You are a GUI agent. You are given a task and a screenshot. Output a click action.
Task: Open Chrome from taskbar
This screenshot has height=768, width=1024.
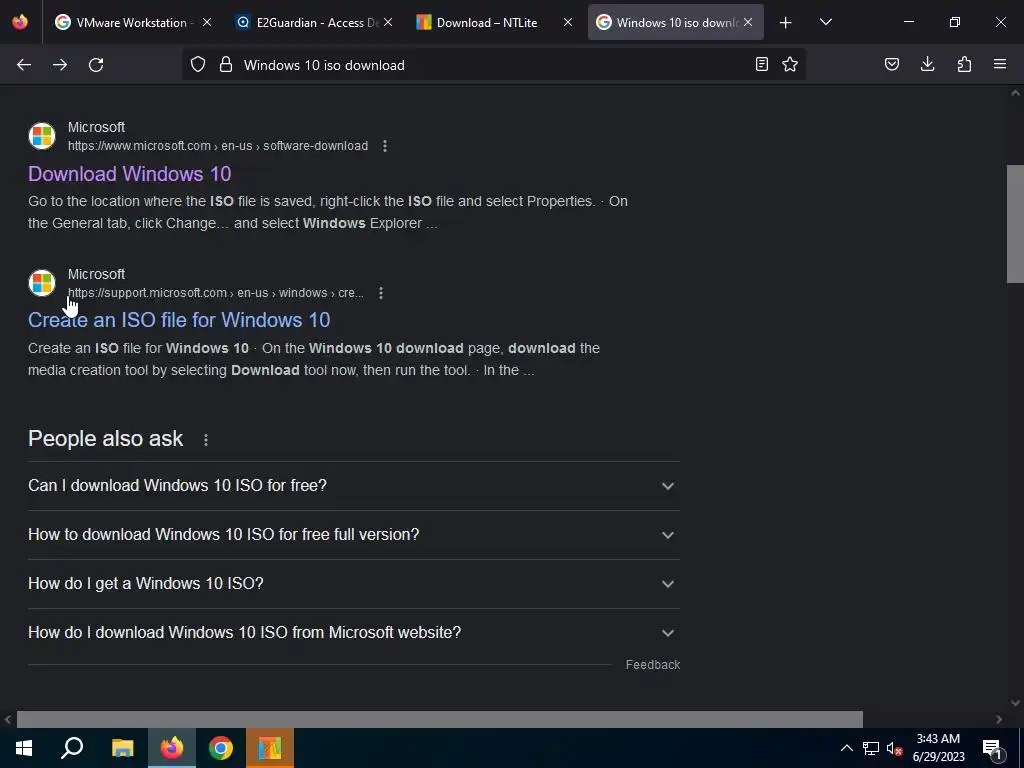click(221, 748)
